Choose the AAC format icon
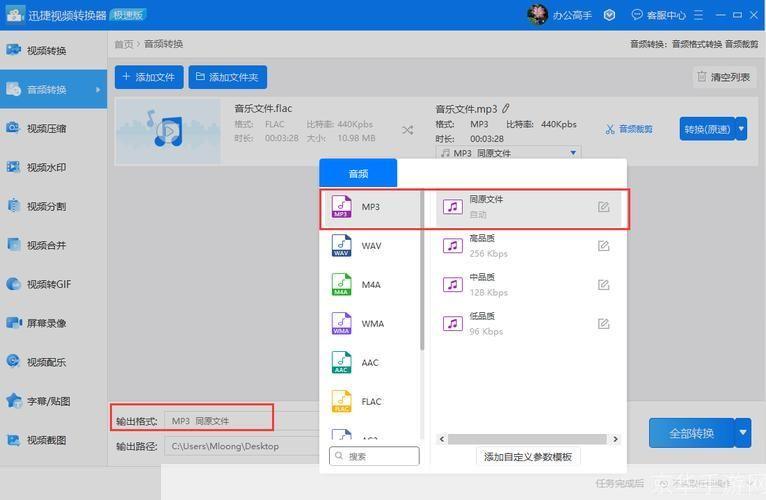 (341, 362)
